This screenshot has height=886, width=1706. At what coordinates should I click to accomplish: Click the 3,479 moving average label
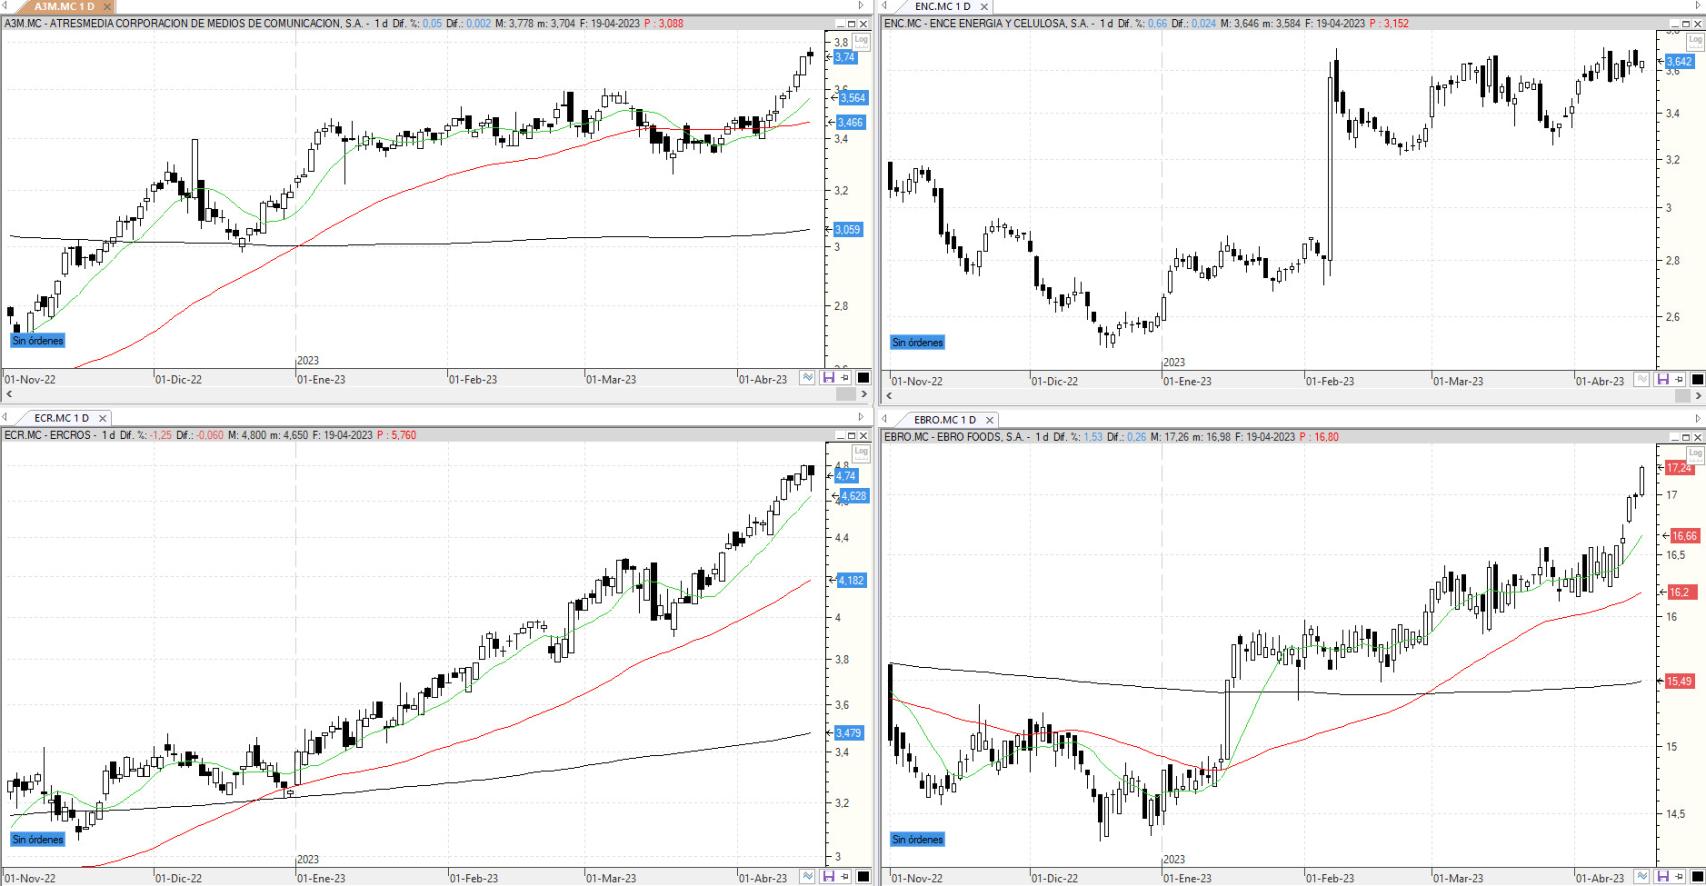[848, 733]
